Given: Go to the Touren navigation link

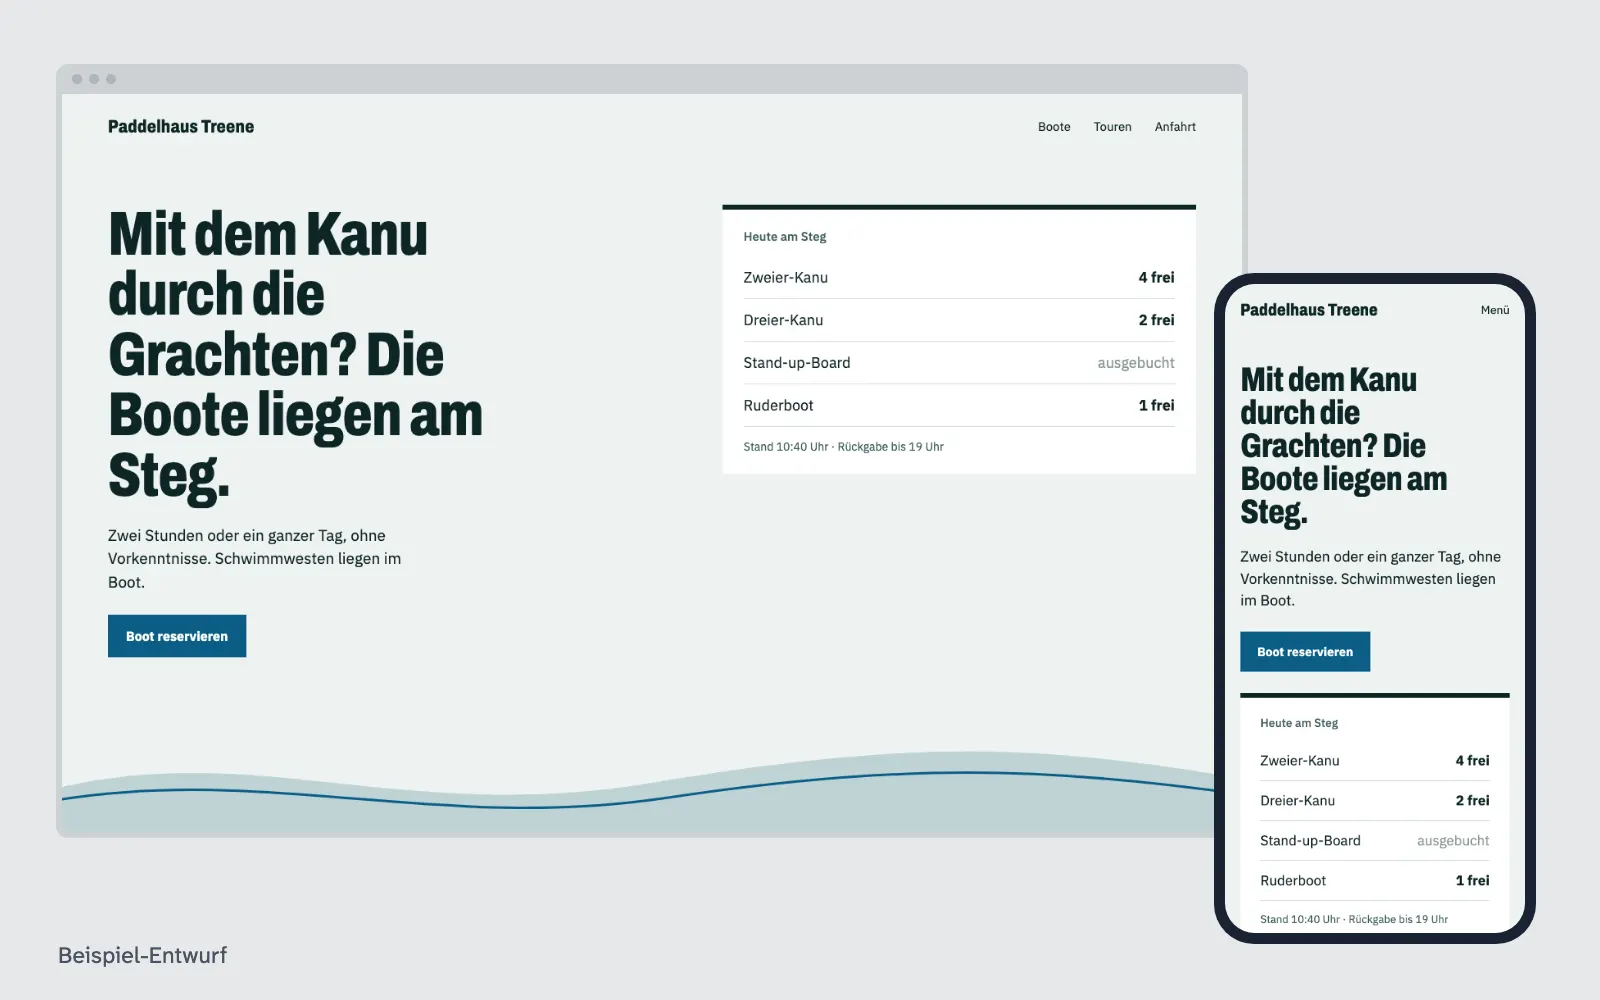Looking at the screenshot, I should (x=1112, y=127).
